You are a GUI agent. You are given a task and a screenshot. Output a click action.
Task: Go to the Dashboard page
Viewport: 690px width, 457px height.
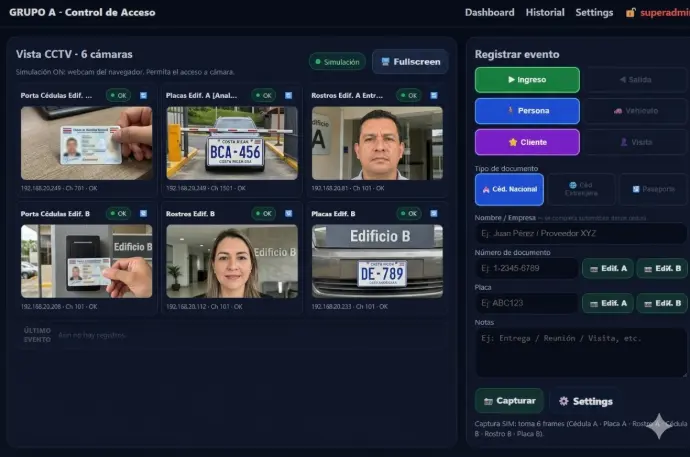tap(489, 13)
